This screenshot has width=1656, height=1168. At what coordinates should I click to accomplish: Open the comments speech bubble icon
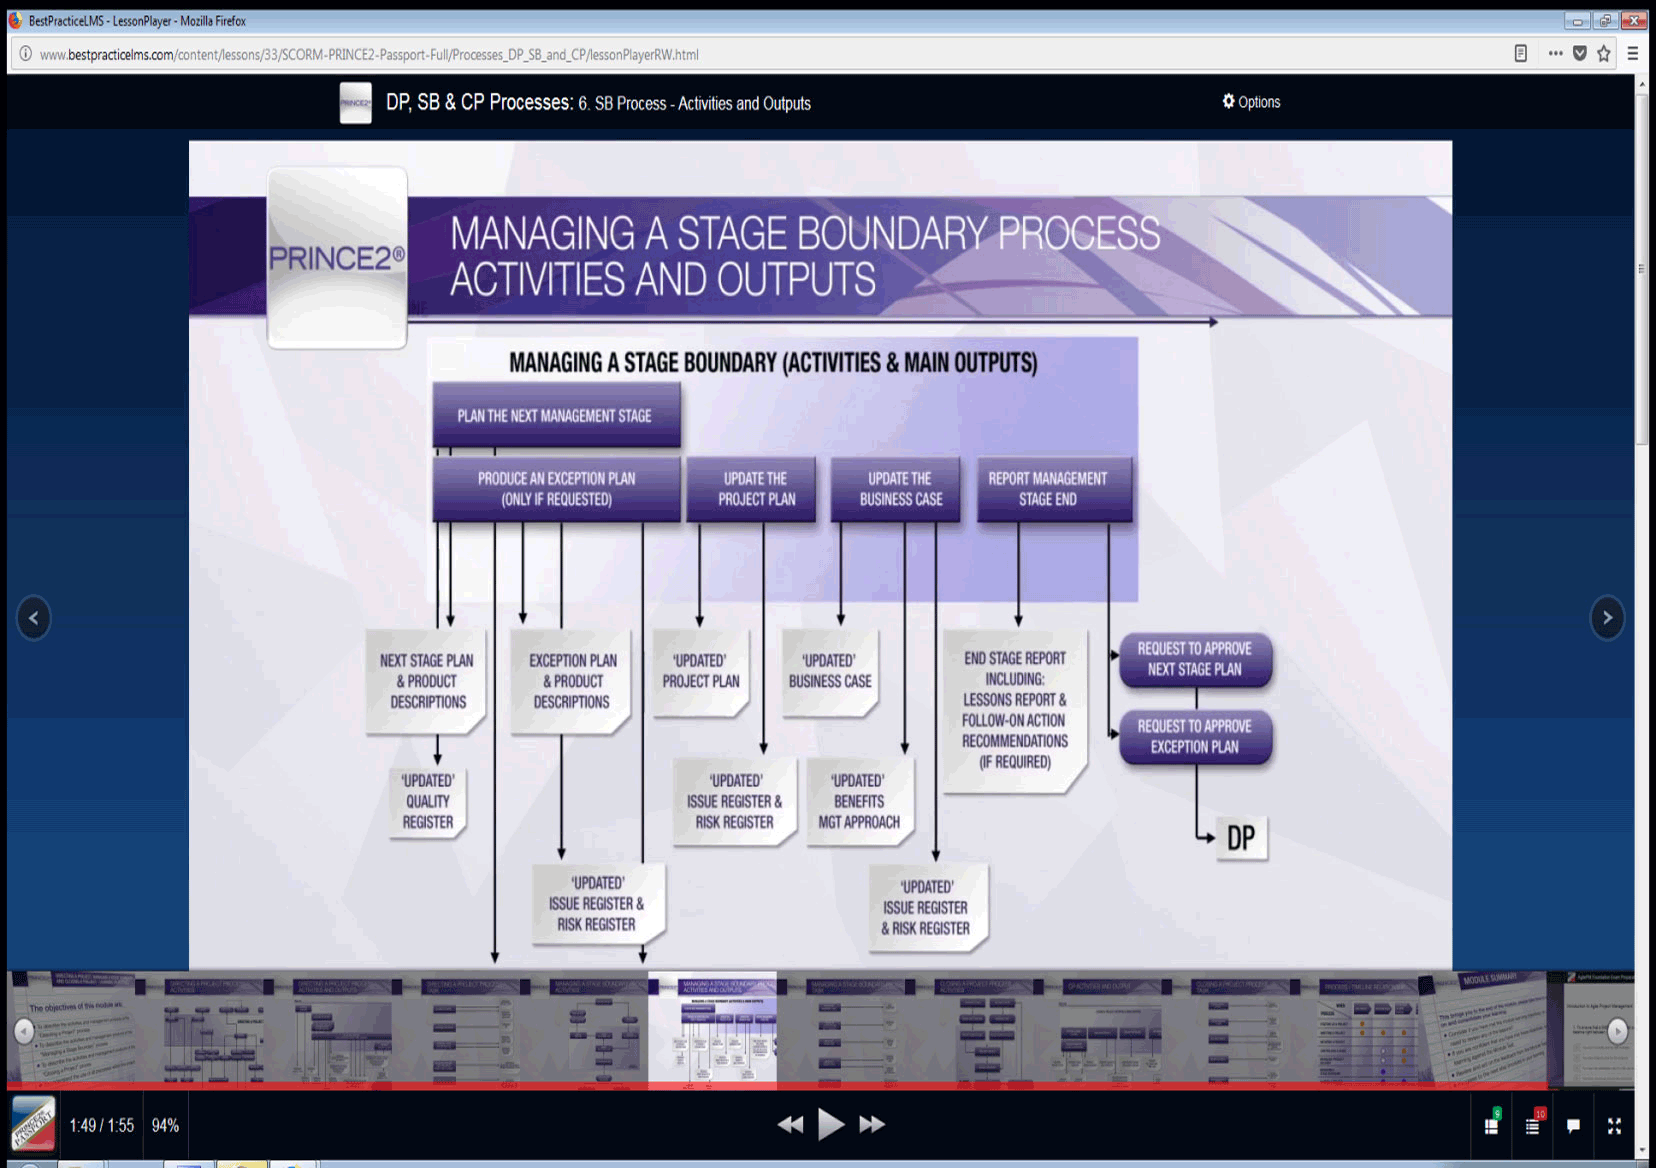pos(1573,1124)
